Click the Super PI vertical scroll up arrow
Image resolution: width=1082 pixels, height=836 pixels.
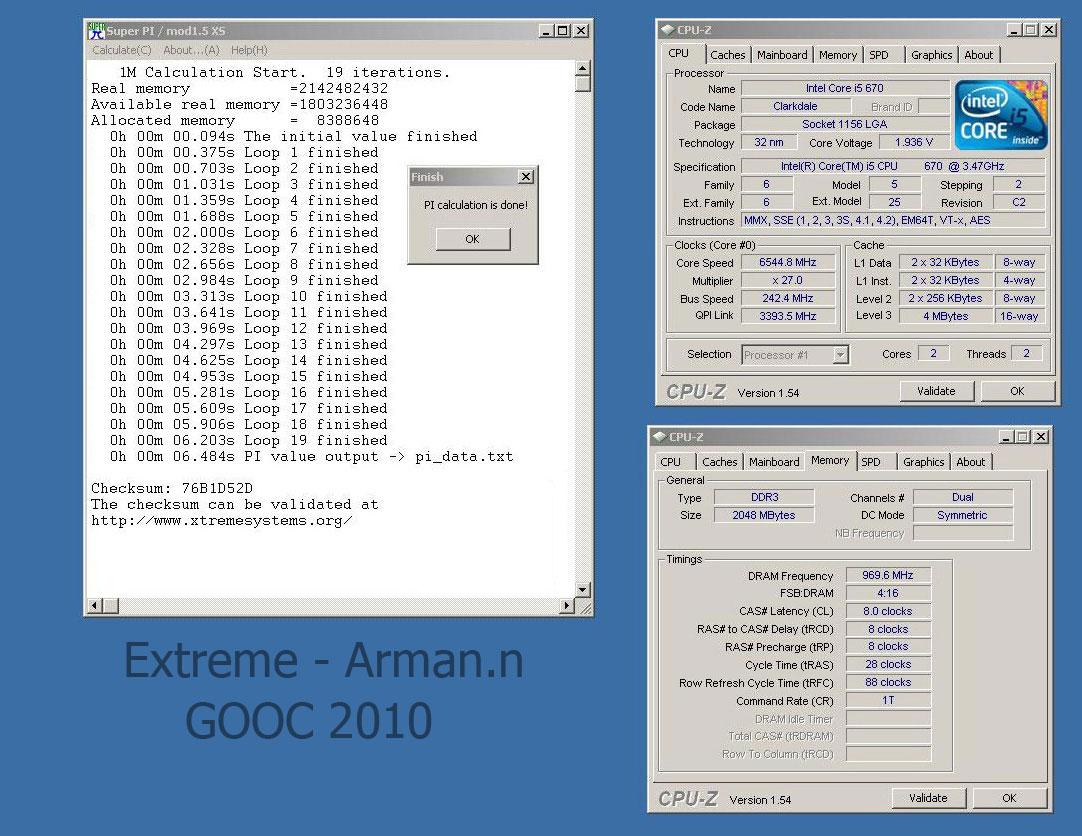582,68
